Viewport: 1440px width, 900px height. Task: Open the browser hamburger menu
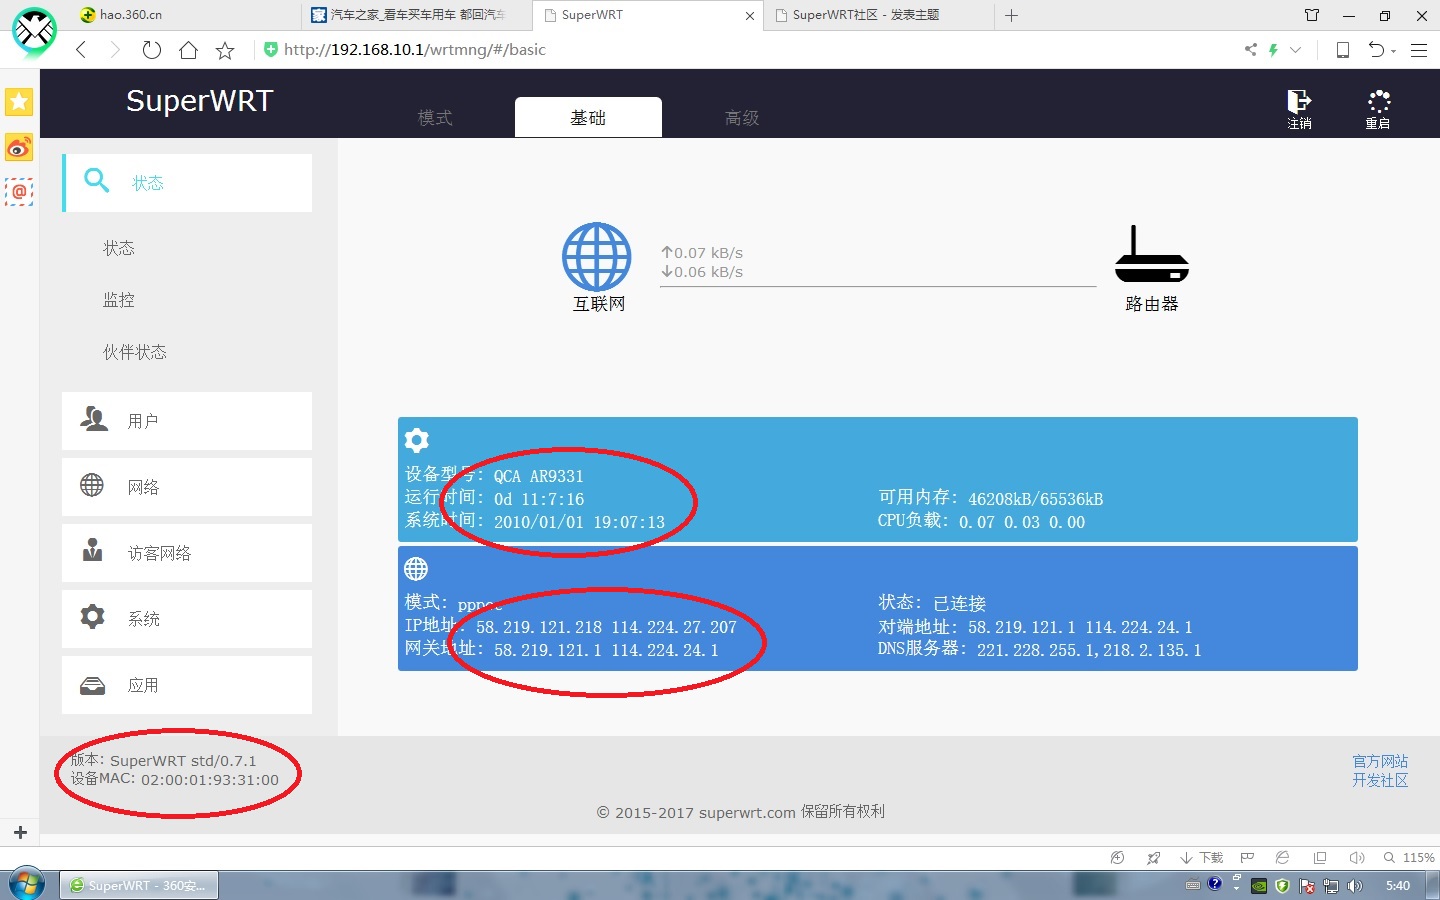[x=1419, y=50]
